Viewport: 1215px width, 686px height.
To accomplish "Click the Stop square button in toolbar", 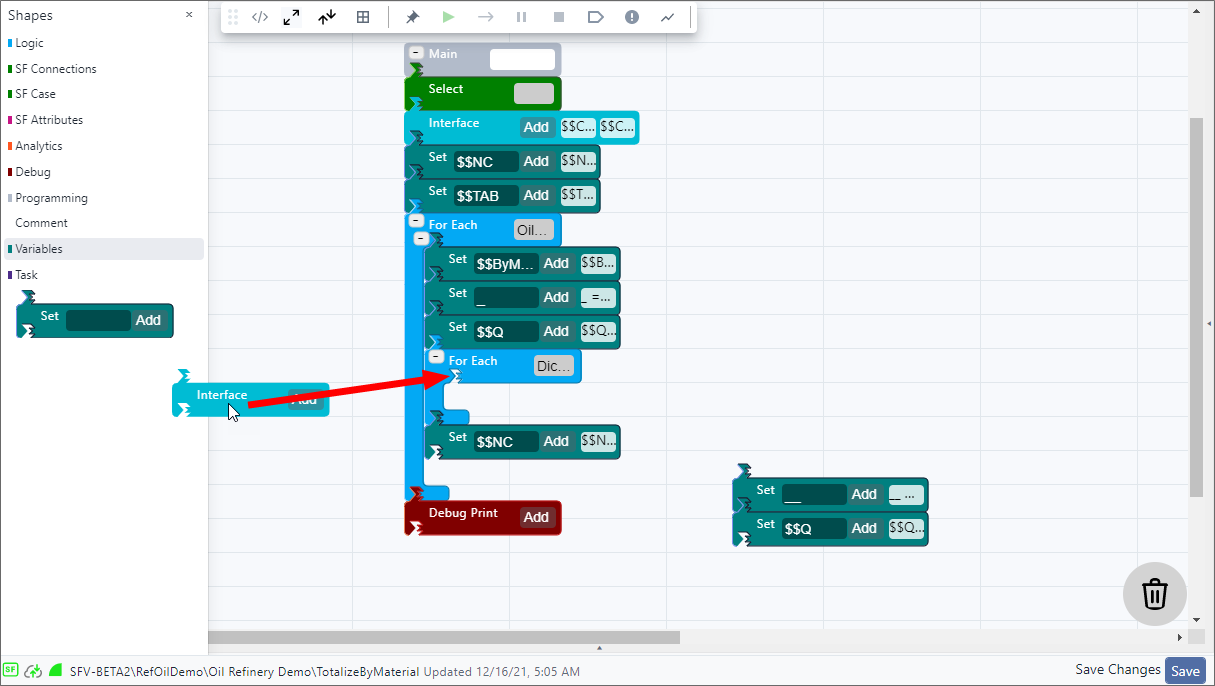I will point(559,17).
